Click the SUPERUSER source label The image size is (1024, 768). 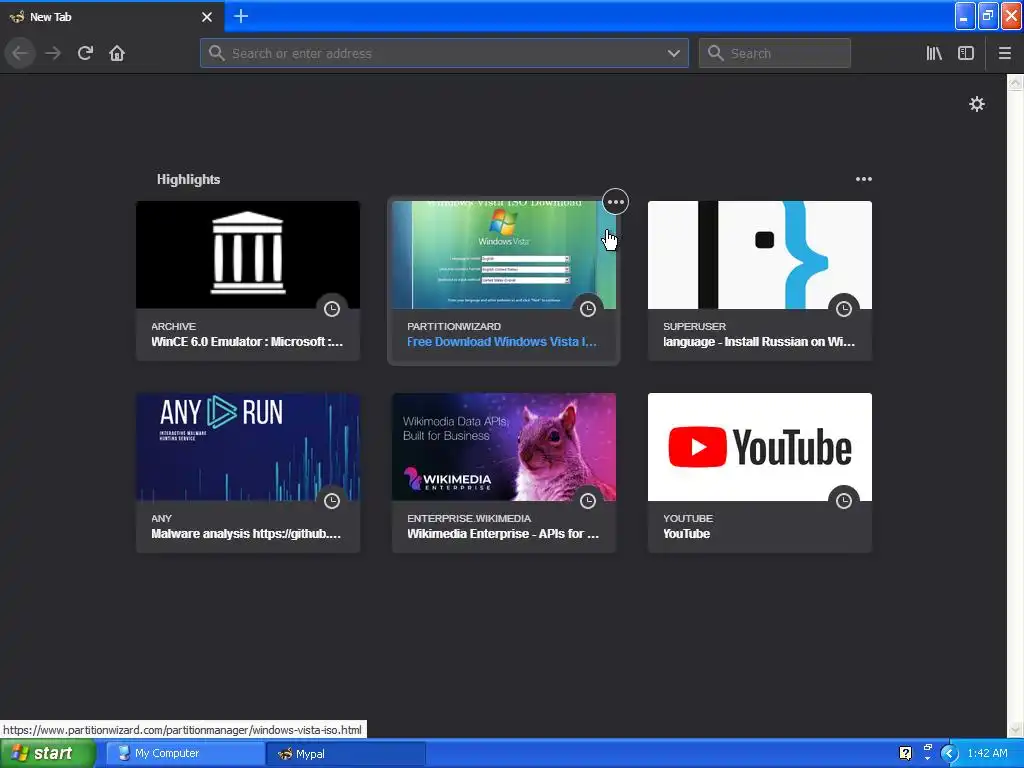(x=694, y=326)
